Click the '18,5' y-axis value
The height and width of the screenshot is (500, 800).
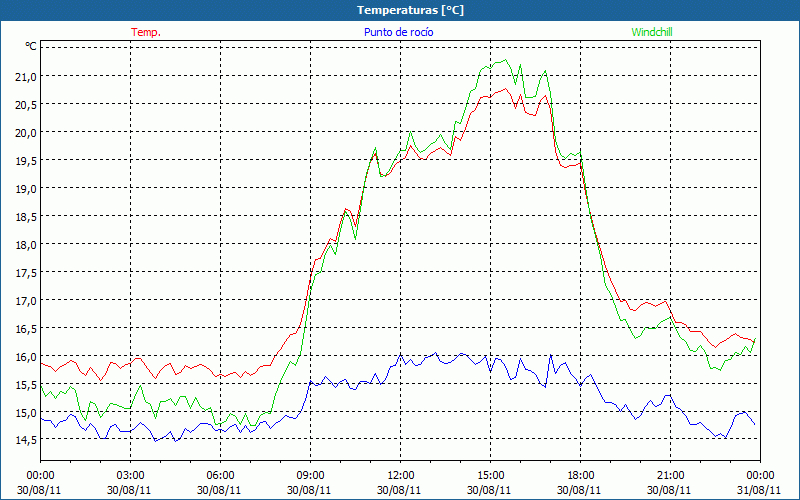26,217
